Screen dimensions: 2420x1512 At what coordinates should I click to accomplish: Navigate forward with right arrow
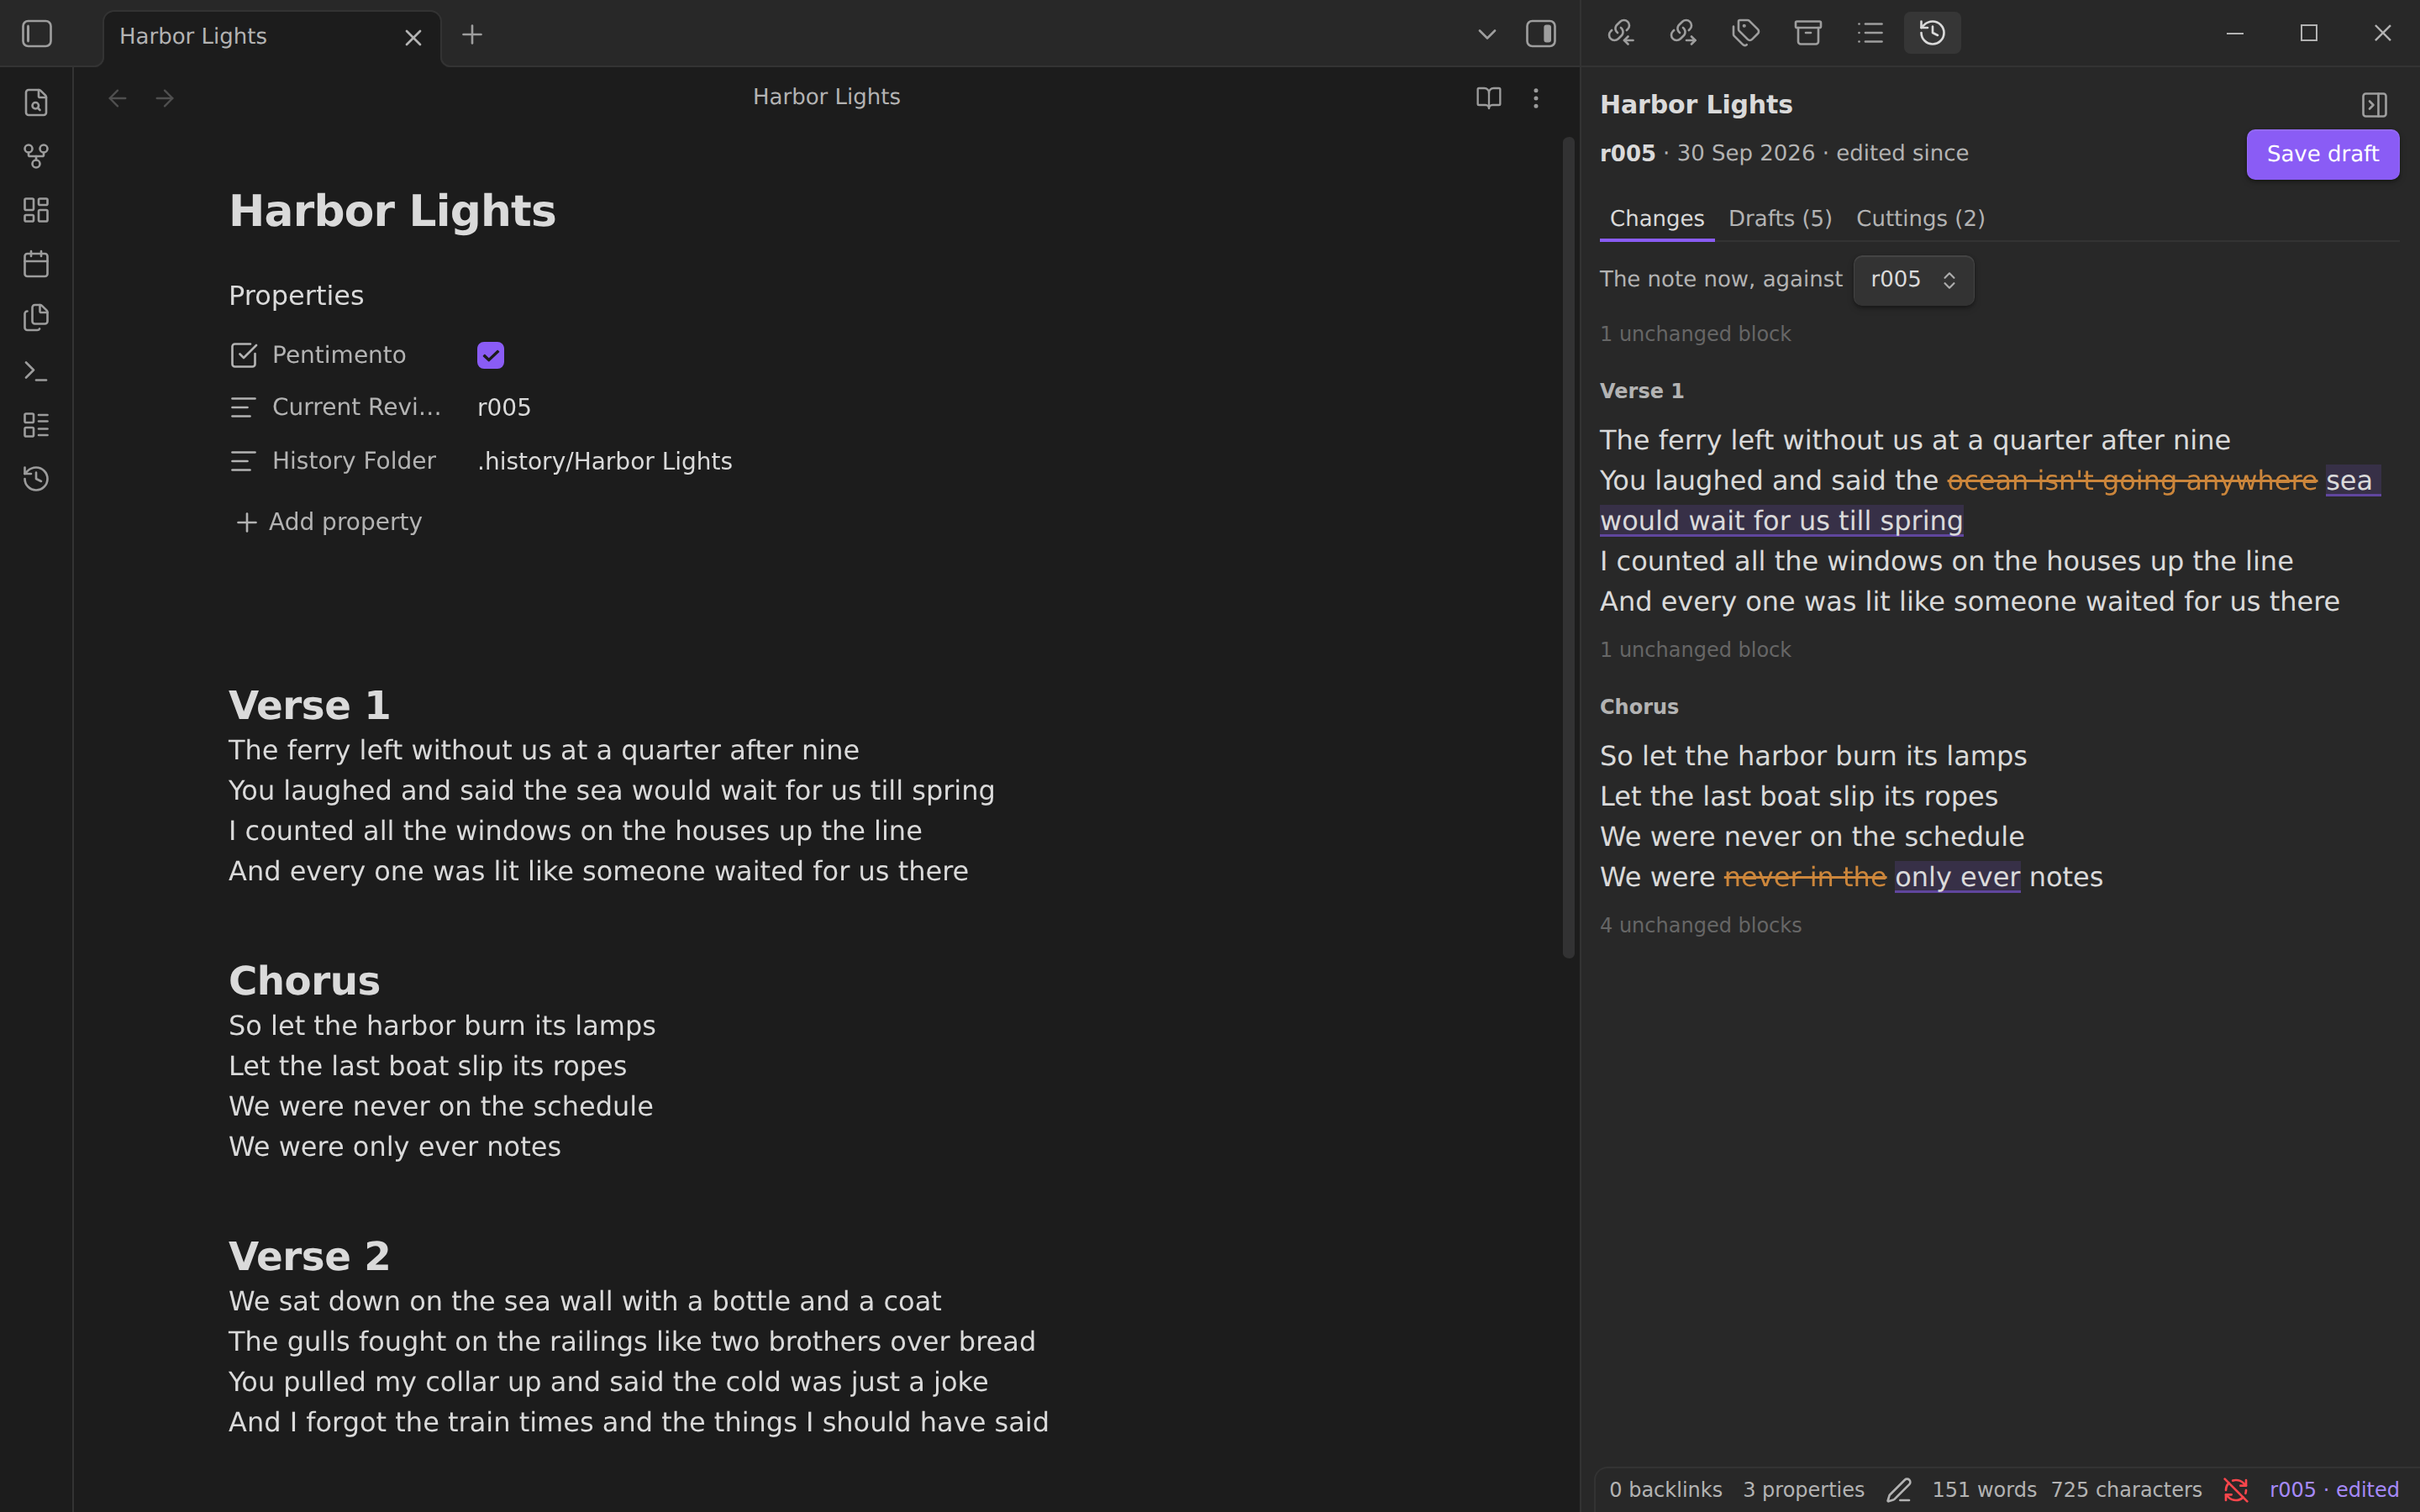click(165, 98)
